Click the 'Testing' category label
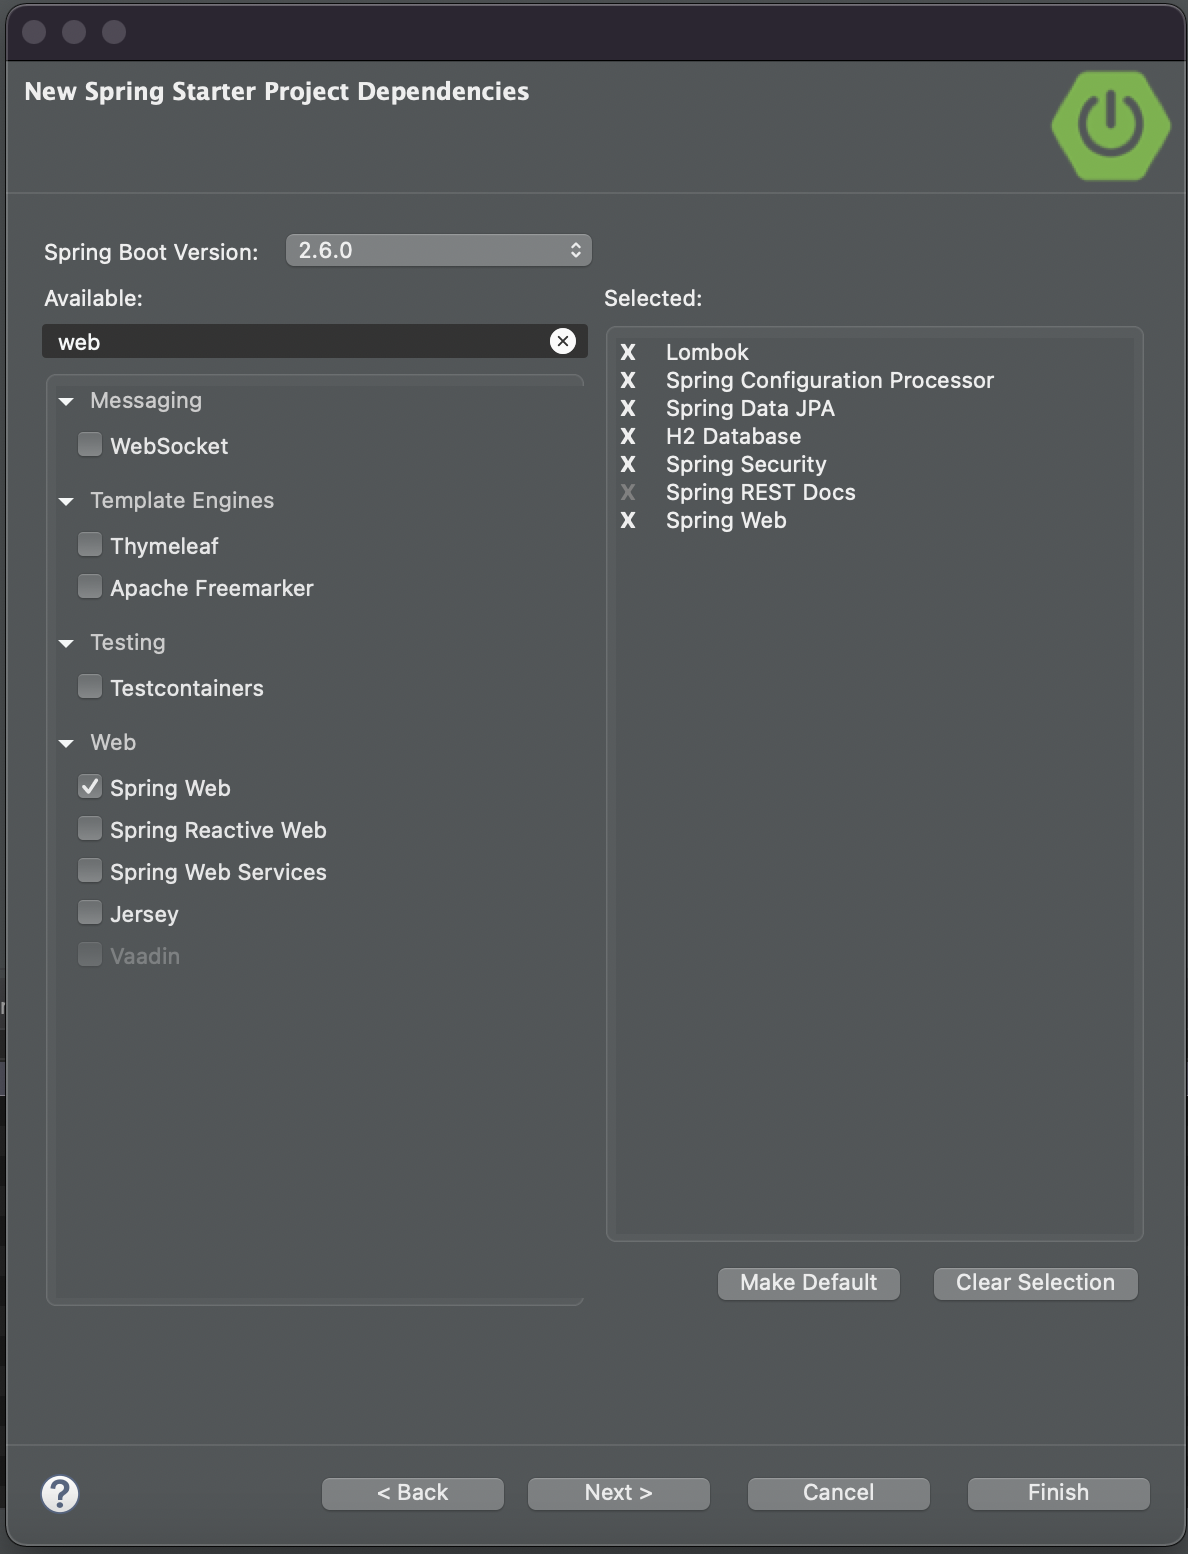The width and height of the screenshot is (1188, 1554). point(128,642)
